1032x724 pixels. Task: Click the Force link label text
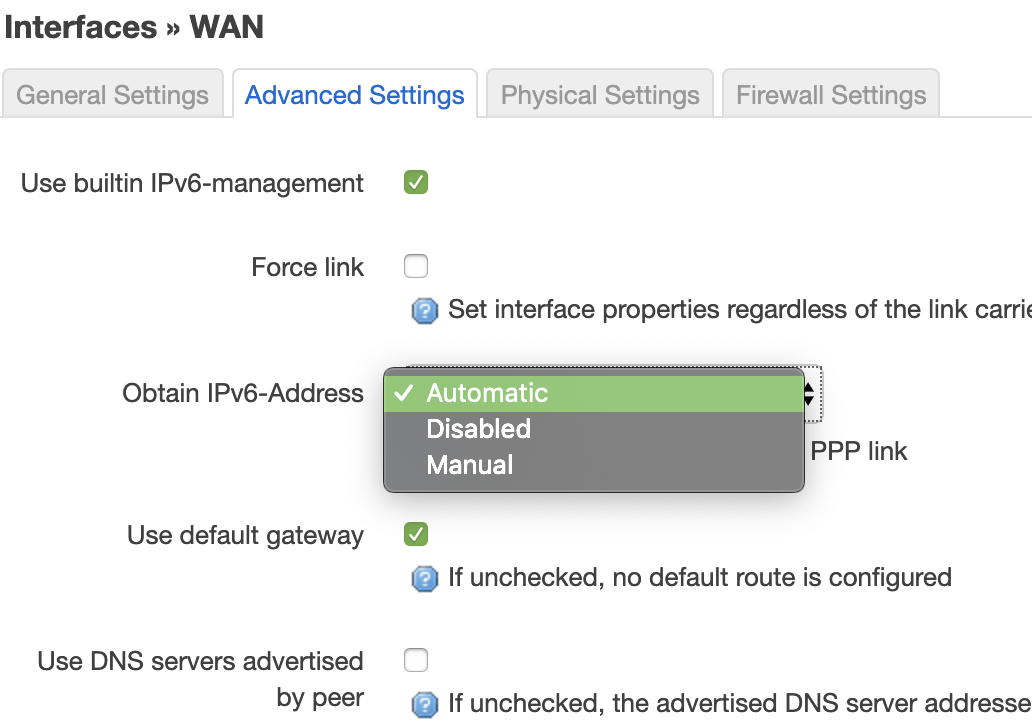(x=308, y=268)
